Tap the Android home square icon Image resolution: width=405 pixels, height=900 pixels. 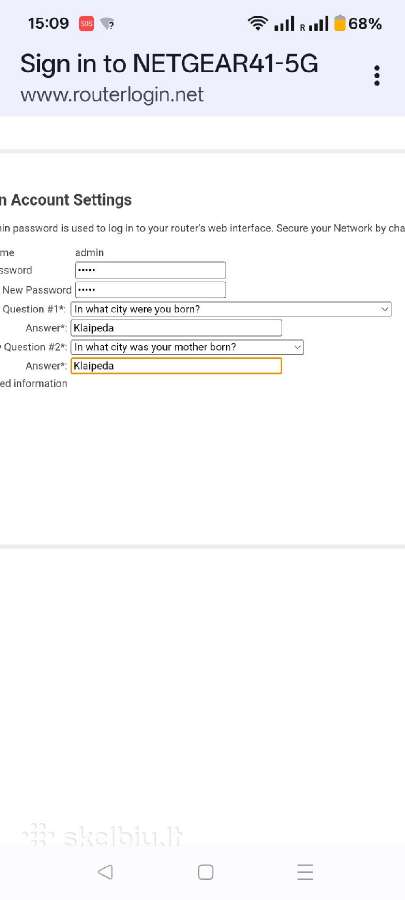[205, 872]
